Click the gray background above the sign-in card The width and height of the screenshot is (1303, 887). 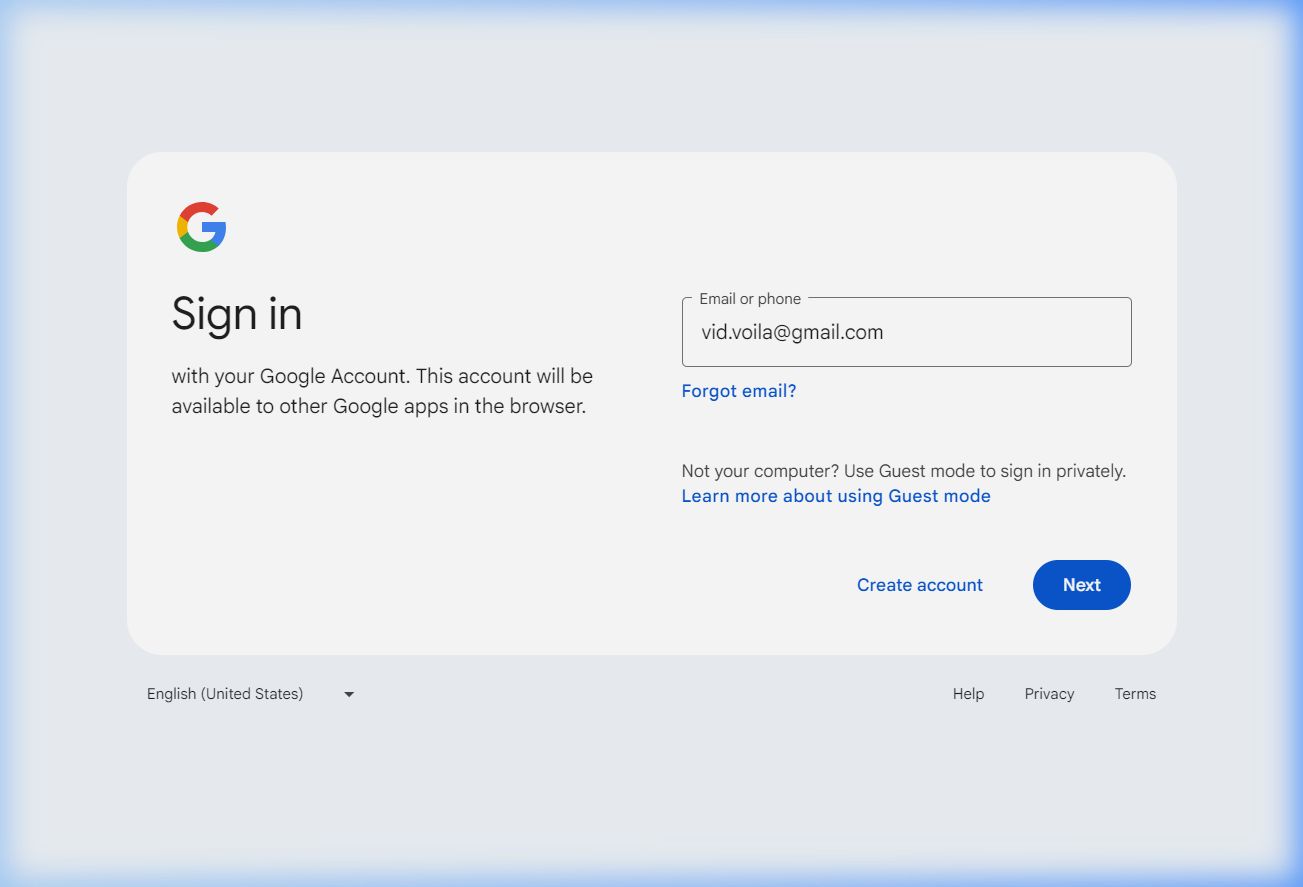650,80
